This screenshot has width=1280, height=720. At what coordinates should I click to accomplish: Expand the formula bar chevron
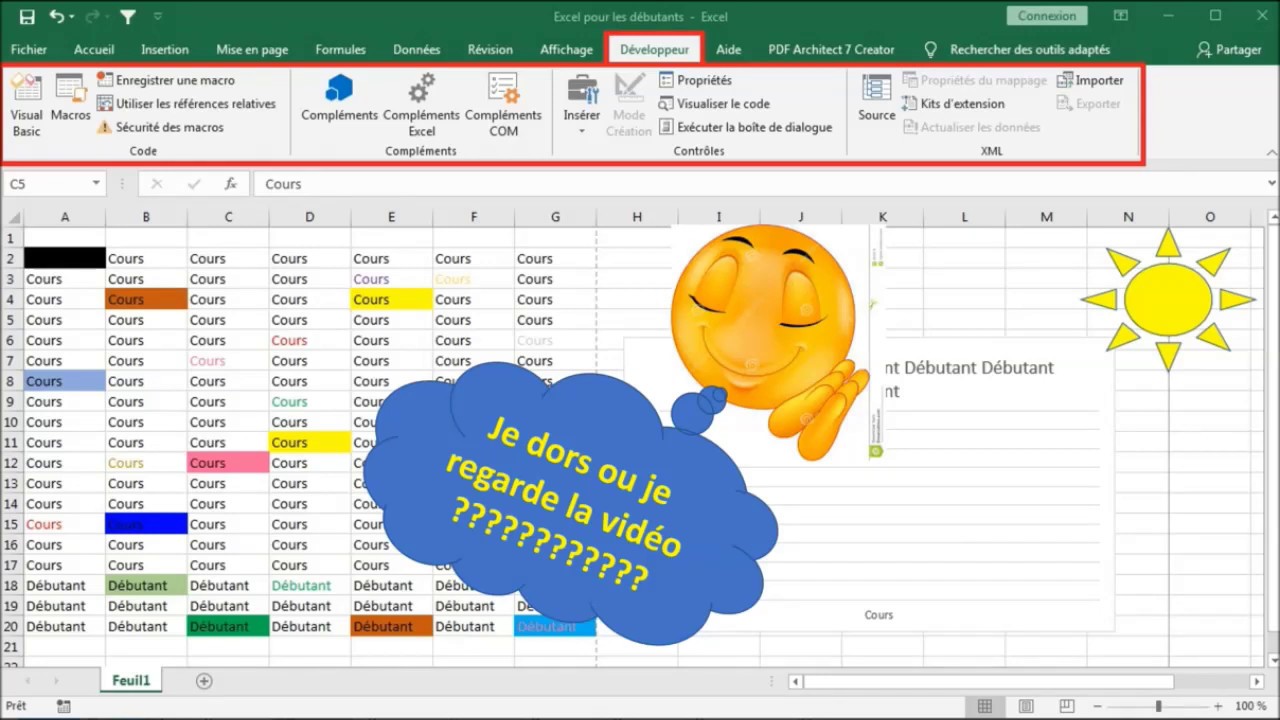1271,184
